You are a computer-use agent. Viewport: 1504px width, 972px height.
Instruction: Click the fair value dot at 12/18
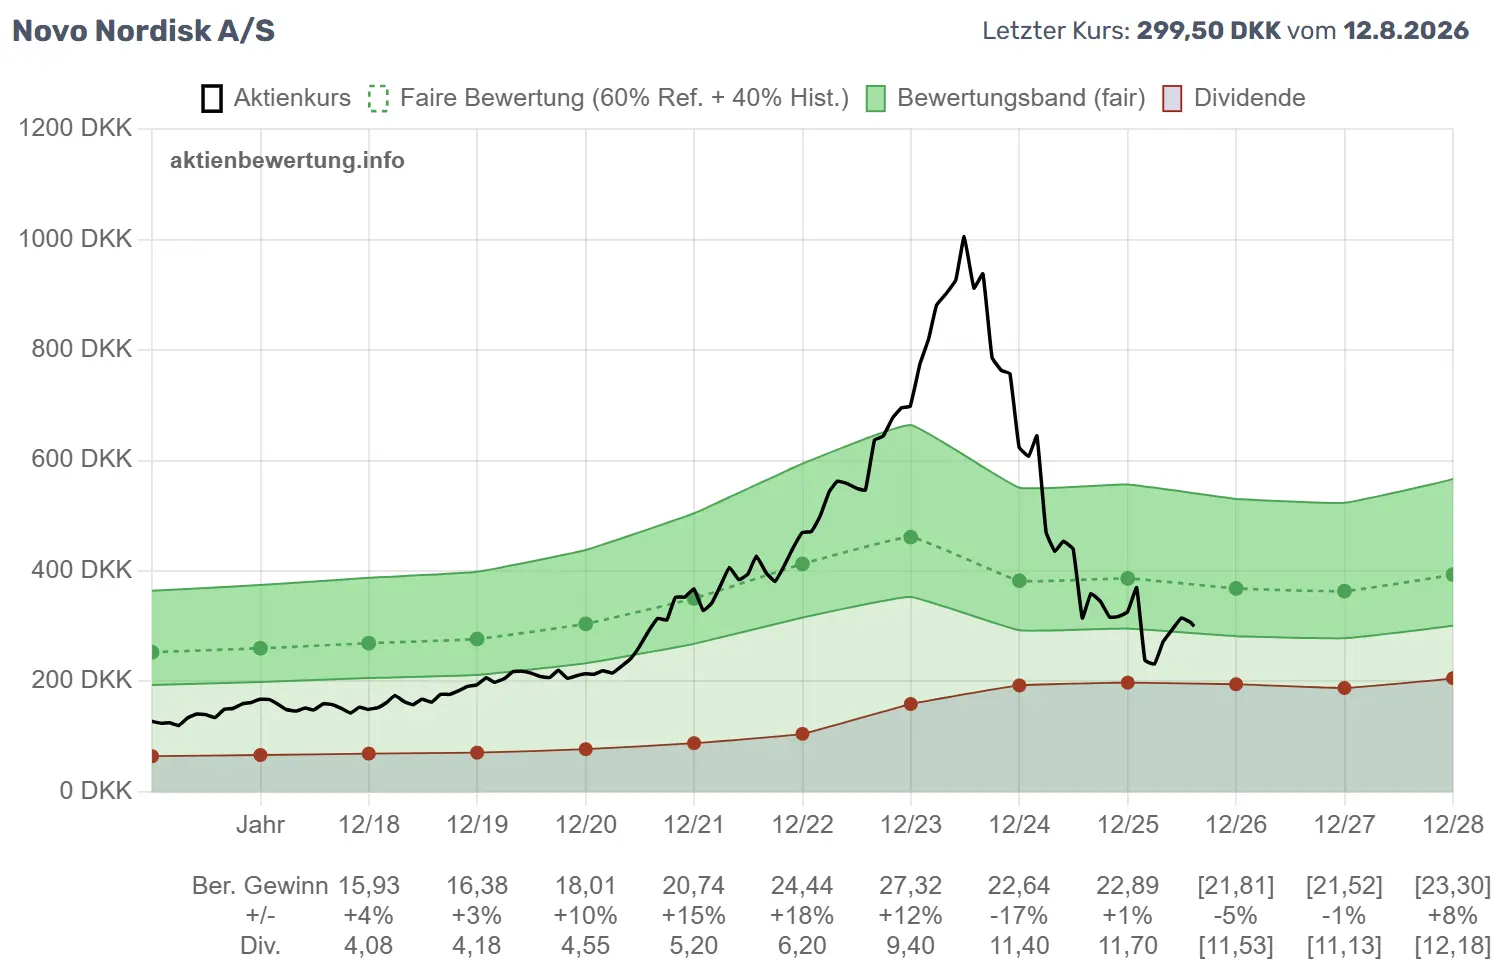pos(369,643)
